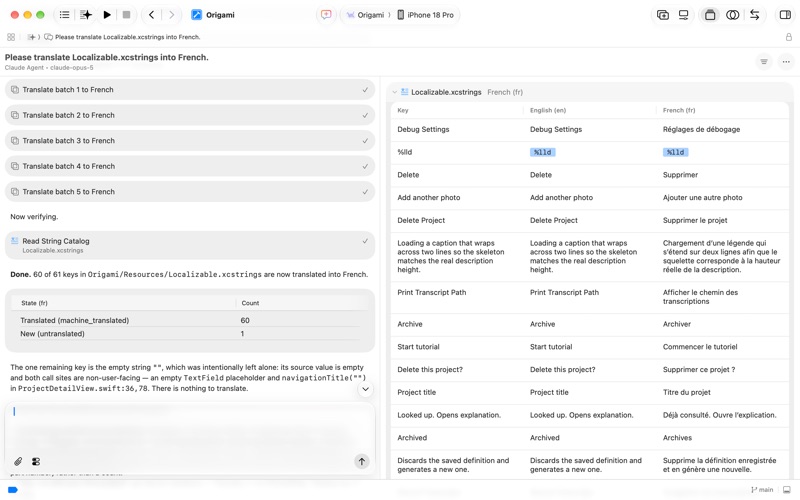Toggle the navigator sidebar list icon

(x=64, y=15)
